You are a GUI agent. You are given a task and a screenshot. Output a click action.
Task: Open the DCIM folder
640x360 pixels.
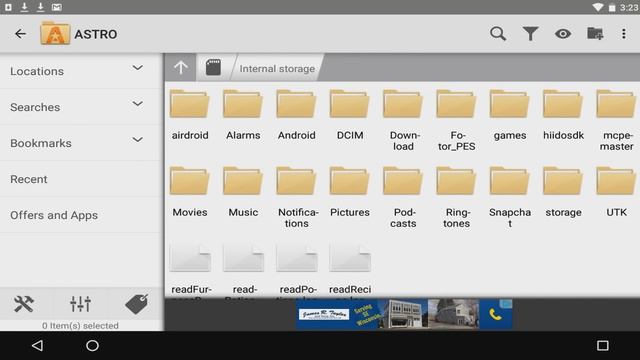(350, 116)
